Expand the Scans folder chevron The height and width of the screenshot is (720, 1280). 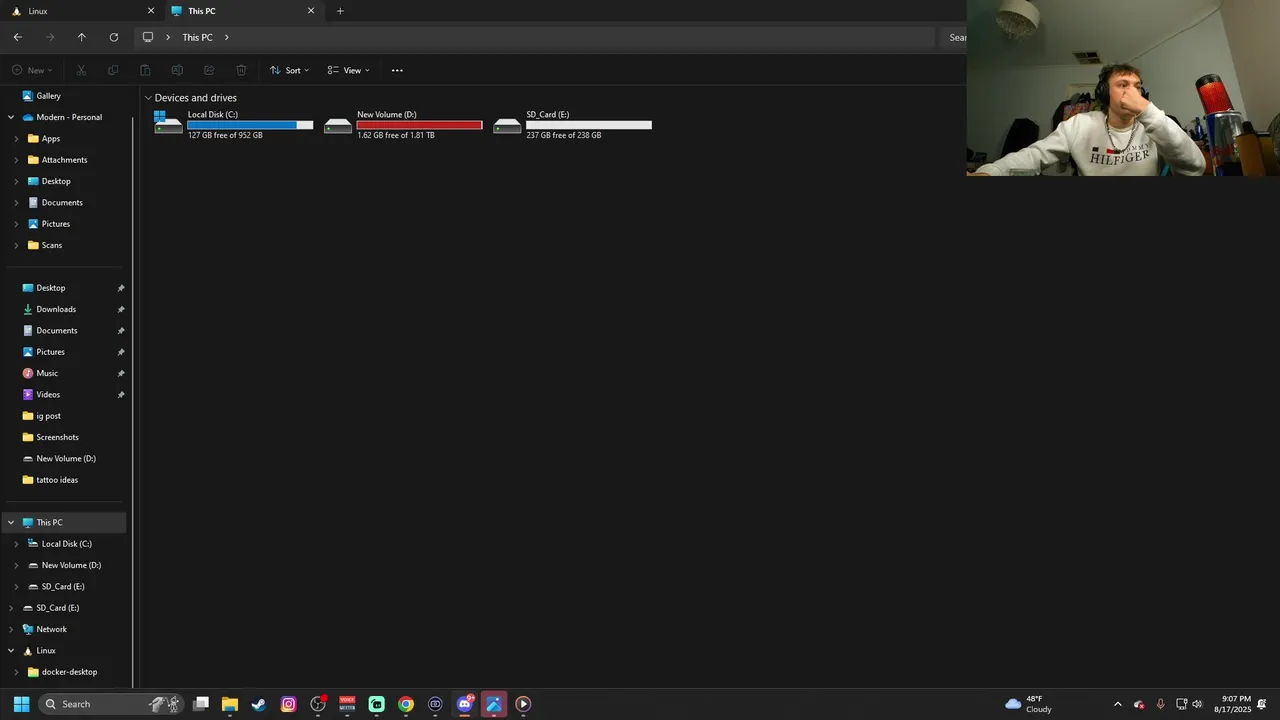[x=16, y=245]
